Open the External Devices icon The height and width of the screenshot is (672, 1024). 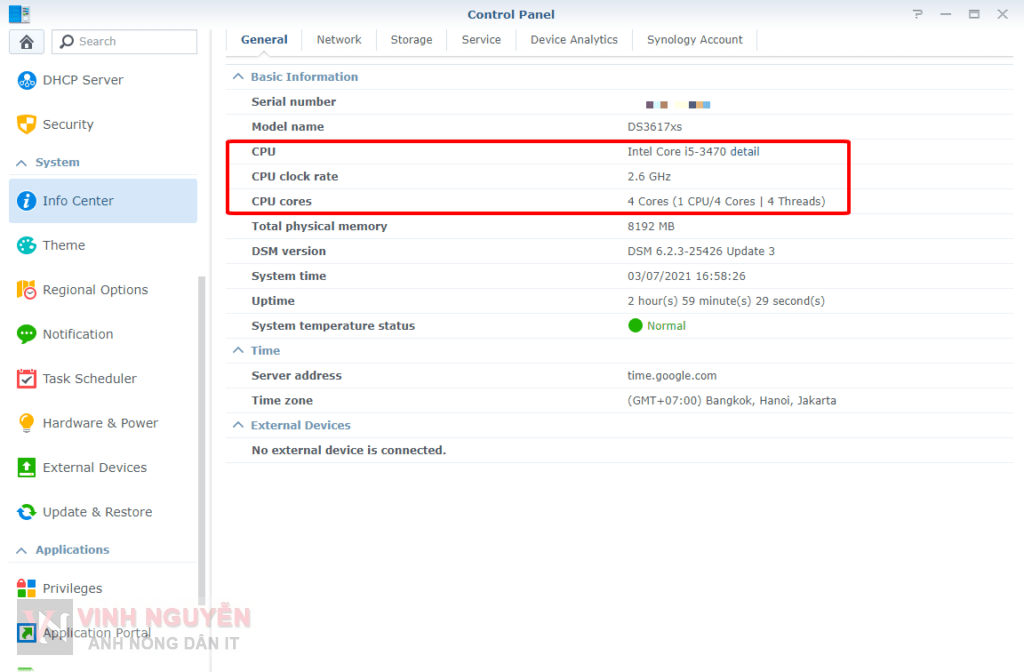coord(27,468)
